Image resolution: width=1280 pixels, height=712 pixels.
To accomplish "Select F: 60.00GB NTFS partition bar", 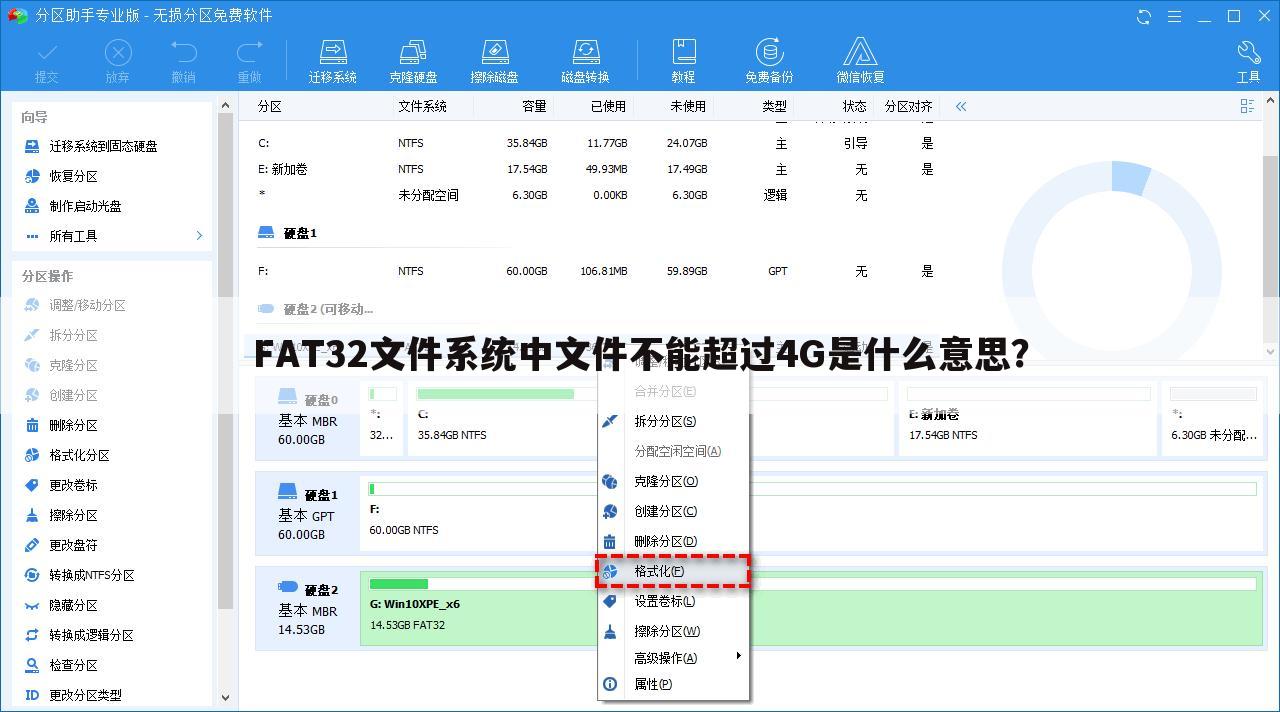I will 812,513.
